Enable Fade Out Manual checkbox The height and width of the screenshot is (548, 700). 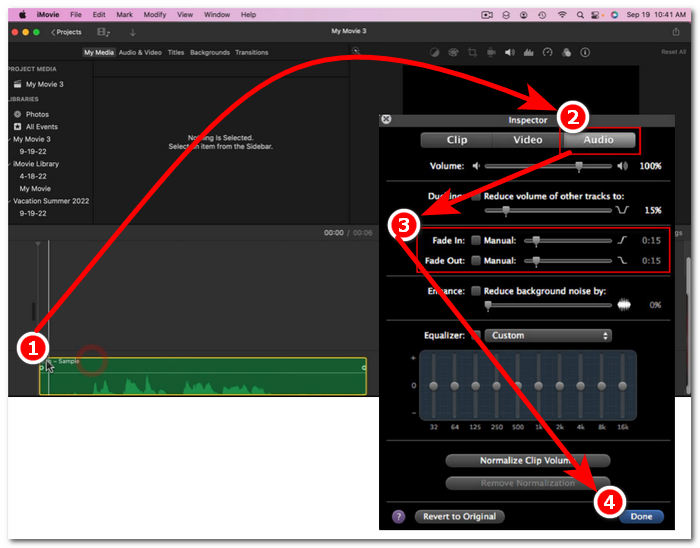point(476,261)
